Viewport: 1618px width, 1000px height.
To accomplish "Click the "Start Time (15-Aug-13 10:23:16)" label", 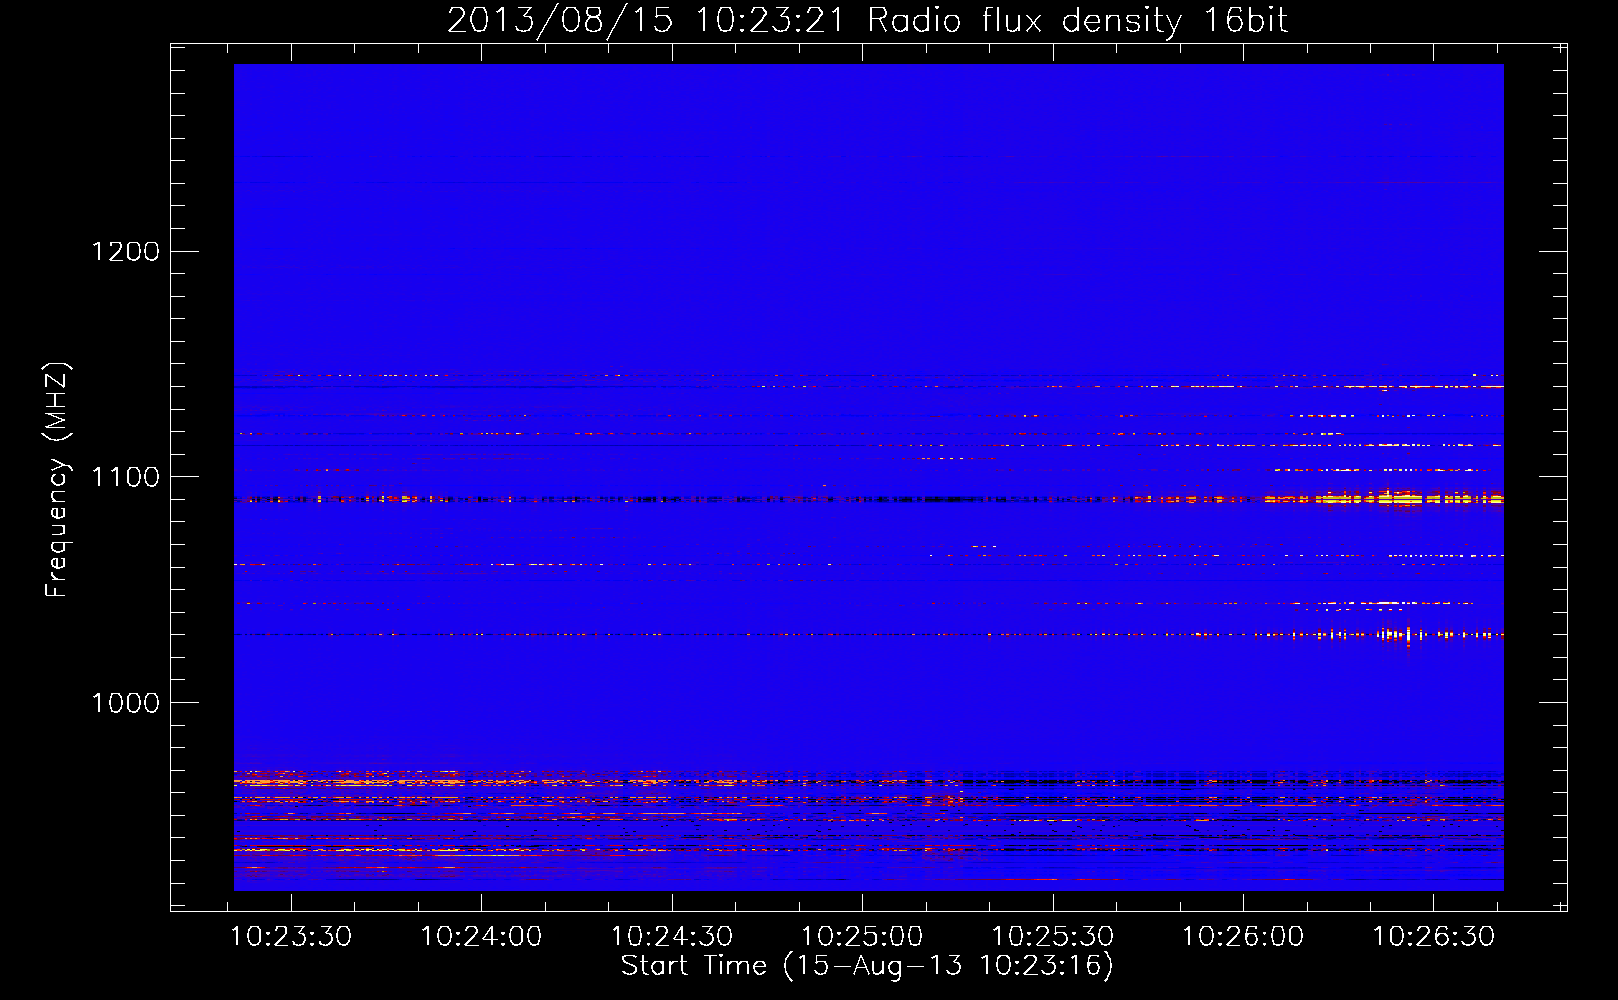I will click(867, 966).
